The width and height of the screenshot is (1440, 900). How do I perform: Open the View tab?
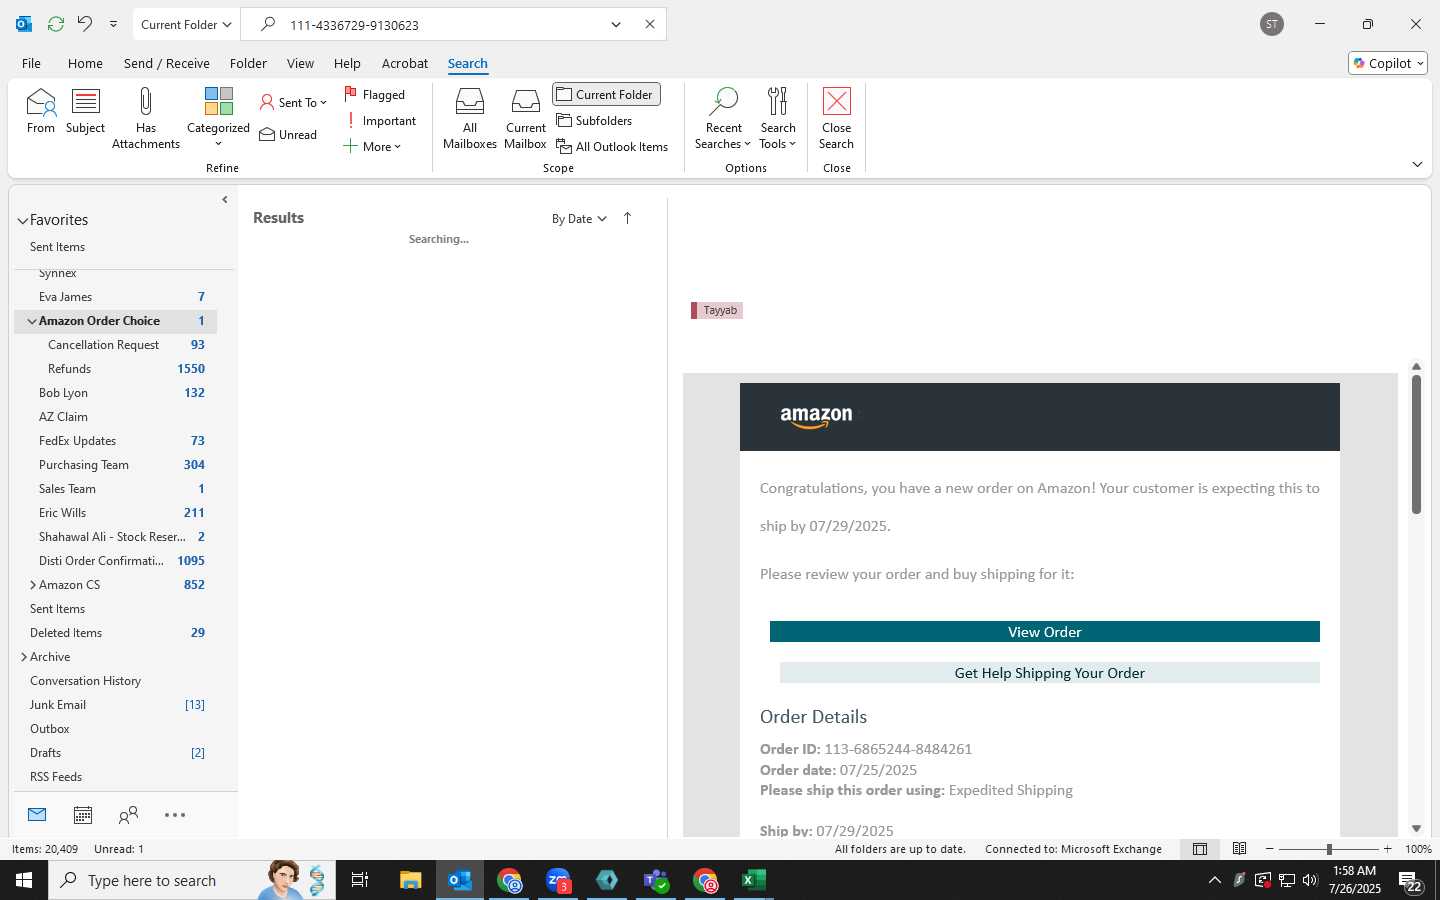click(300, 63)
